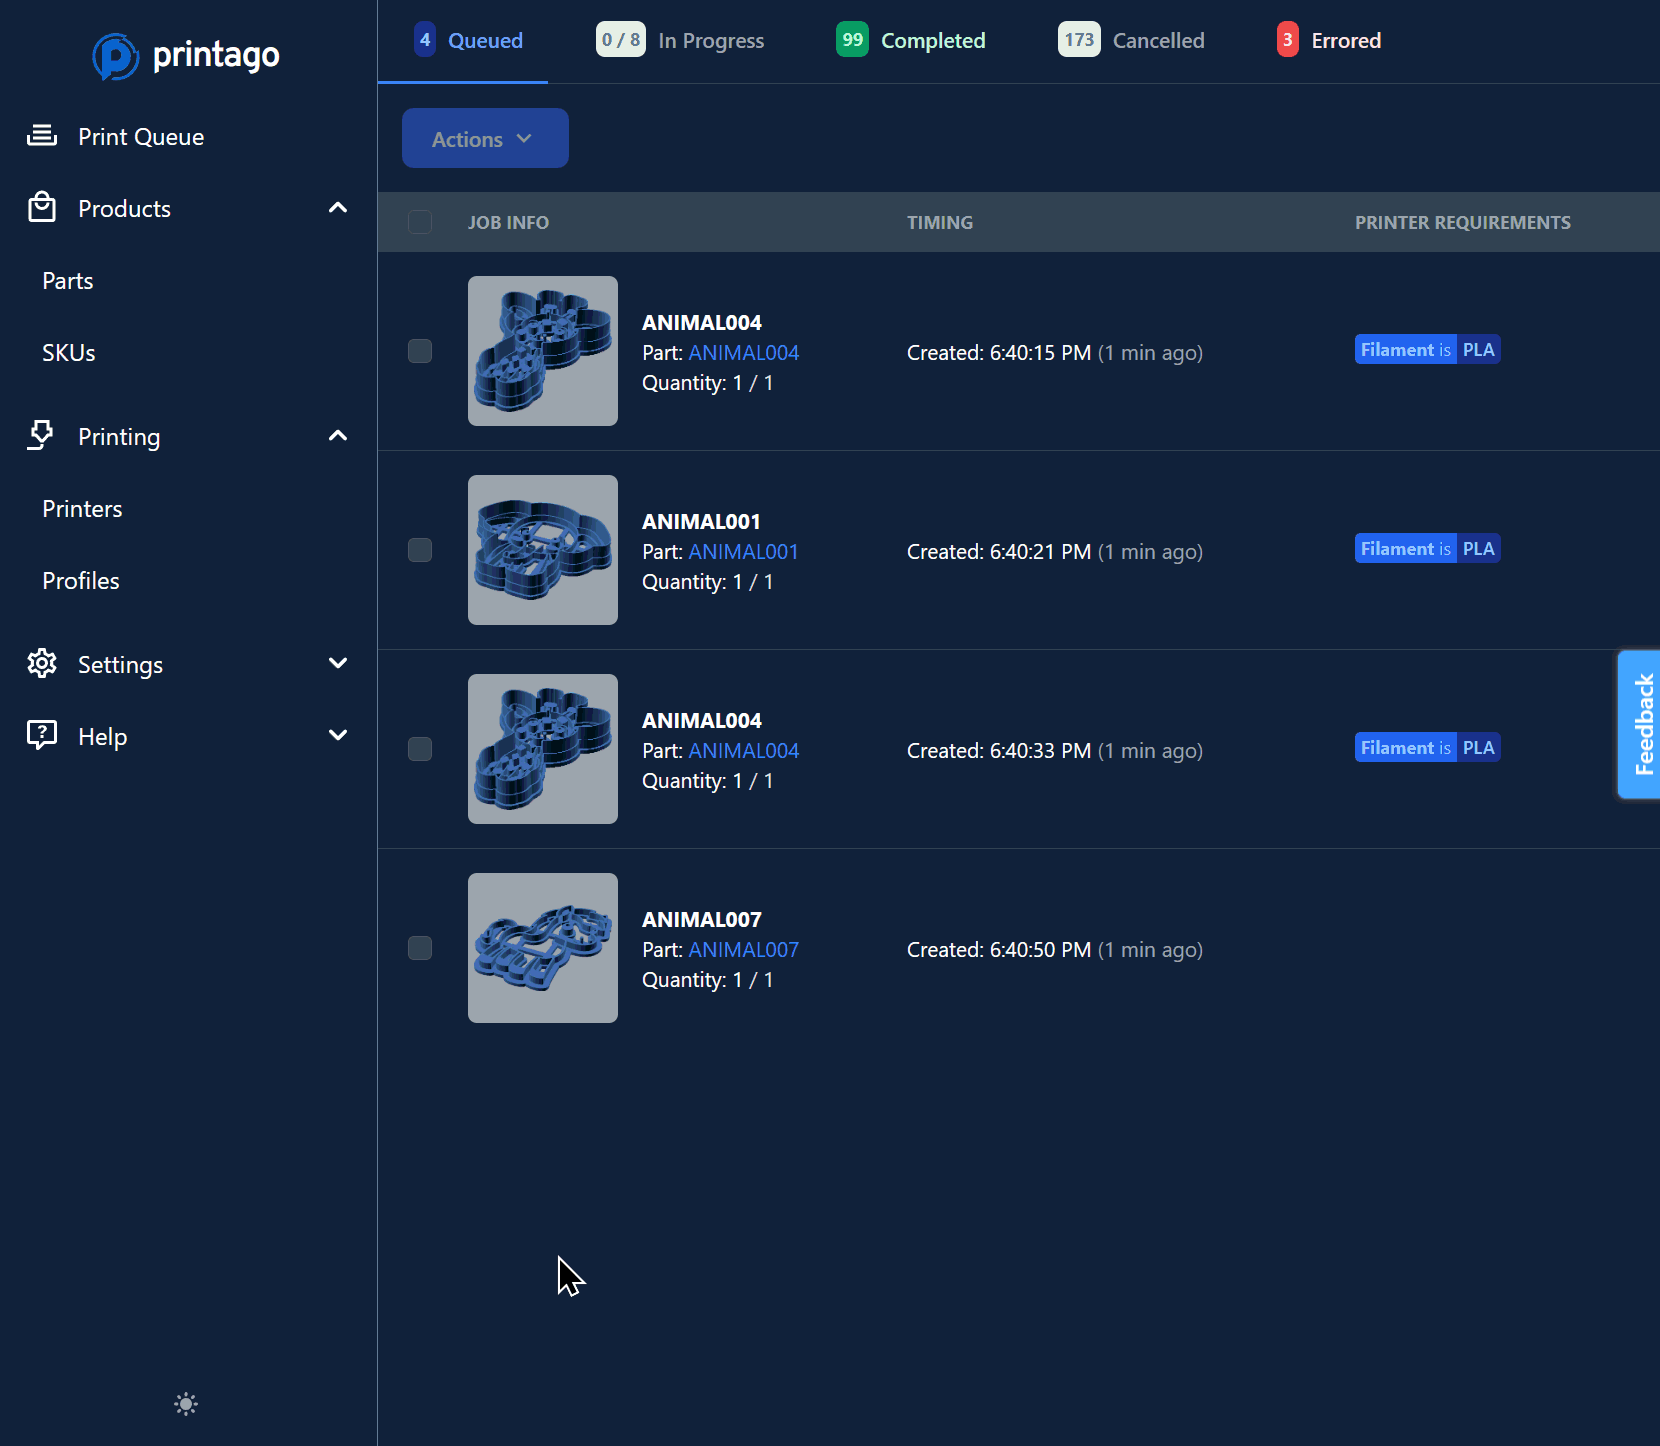This screenshot has height=1446, width=1660.
Task: Click the TIMING column header
Action: click(x=940, y=222)
